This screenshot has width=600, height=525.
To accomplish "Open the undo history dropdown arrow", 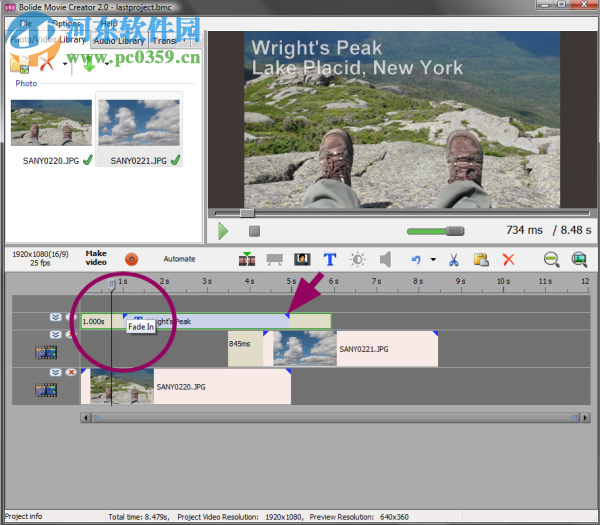I will (x=433, y=259).
